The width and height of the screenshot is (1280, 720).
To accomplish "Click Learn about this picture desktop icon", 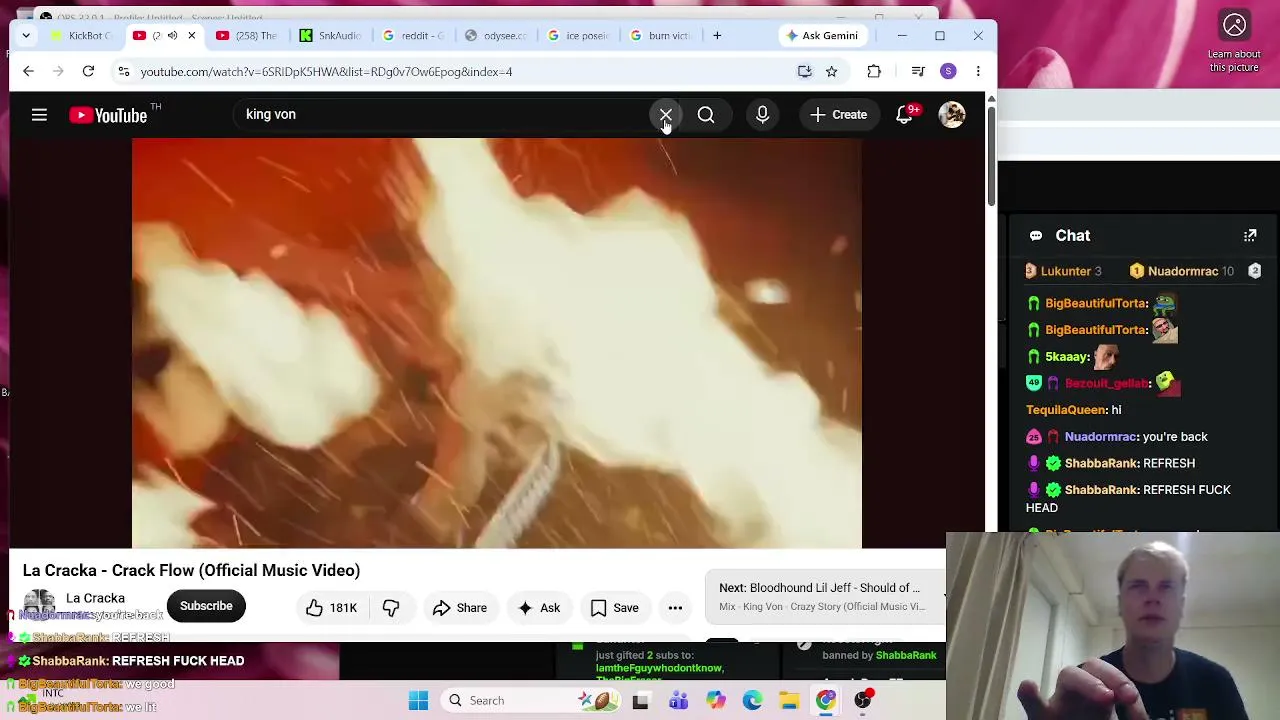I will click(x=1234, y=40).
